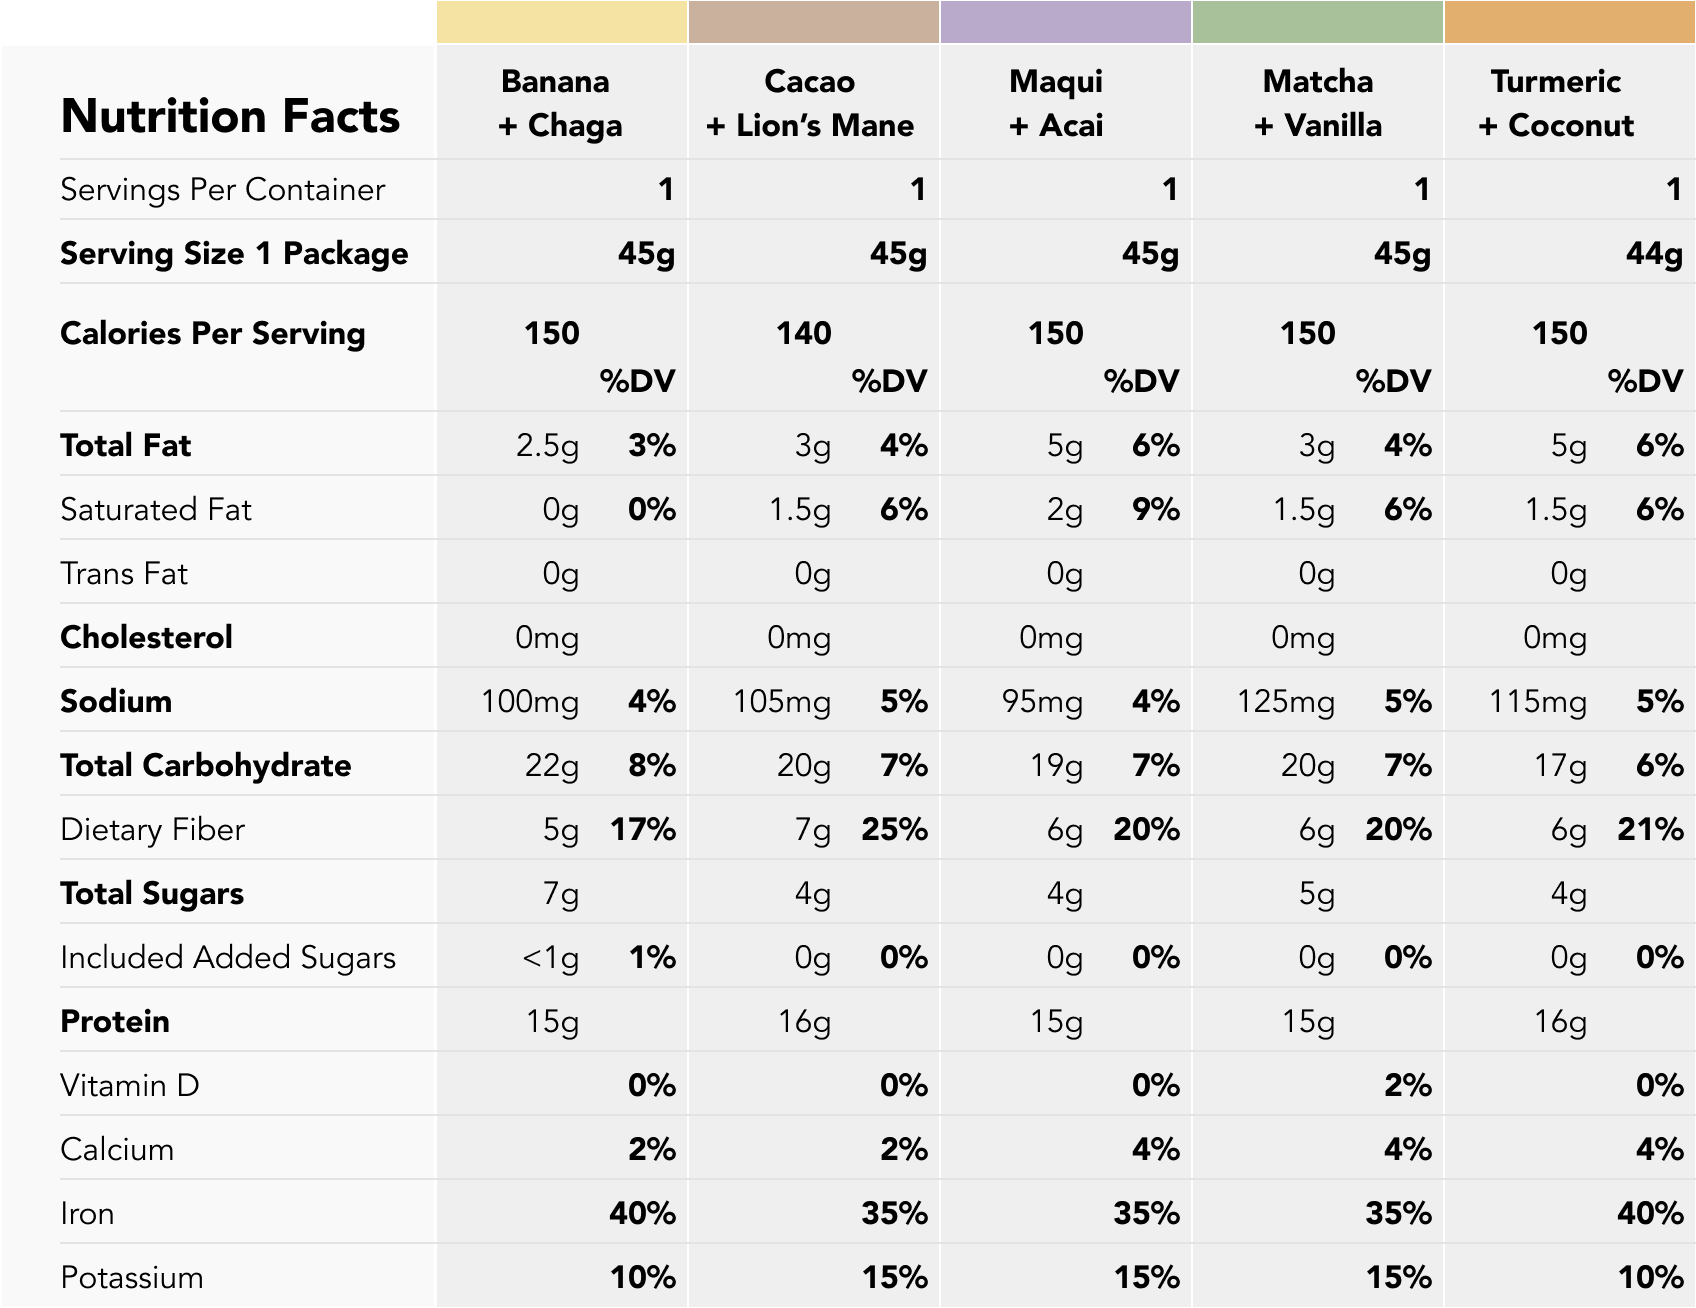The width and height of the screenshot is (1696, 1308).
Task: Select the Banana + Chaga column header
Action: click(x=559, y=103)
